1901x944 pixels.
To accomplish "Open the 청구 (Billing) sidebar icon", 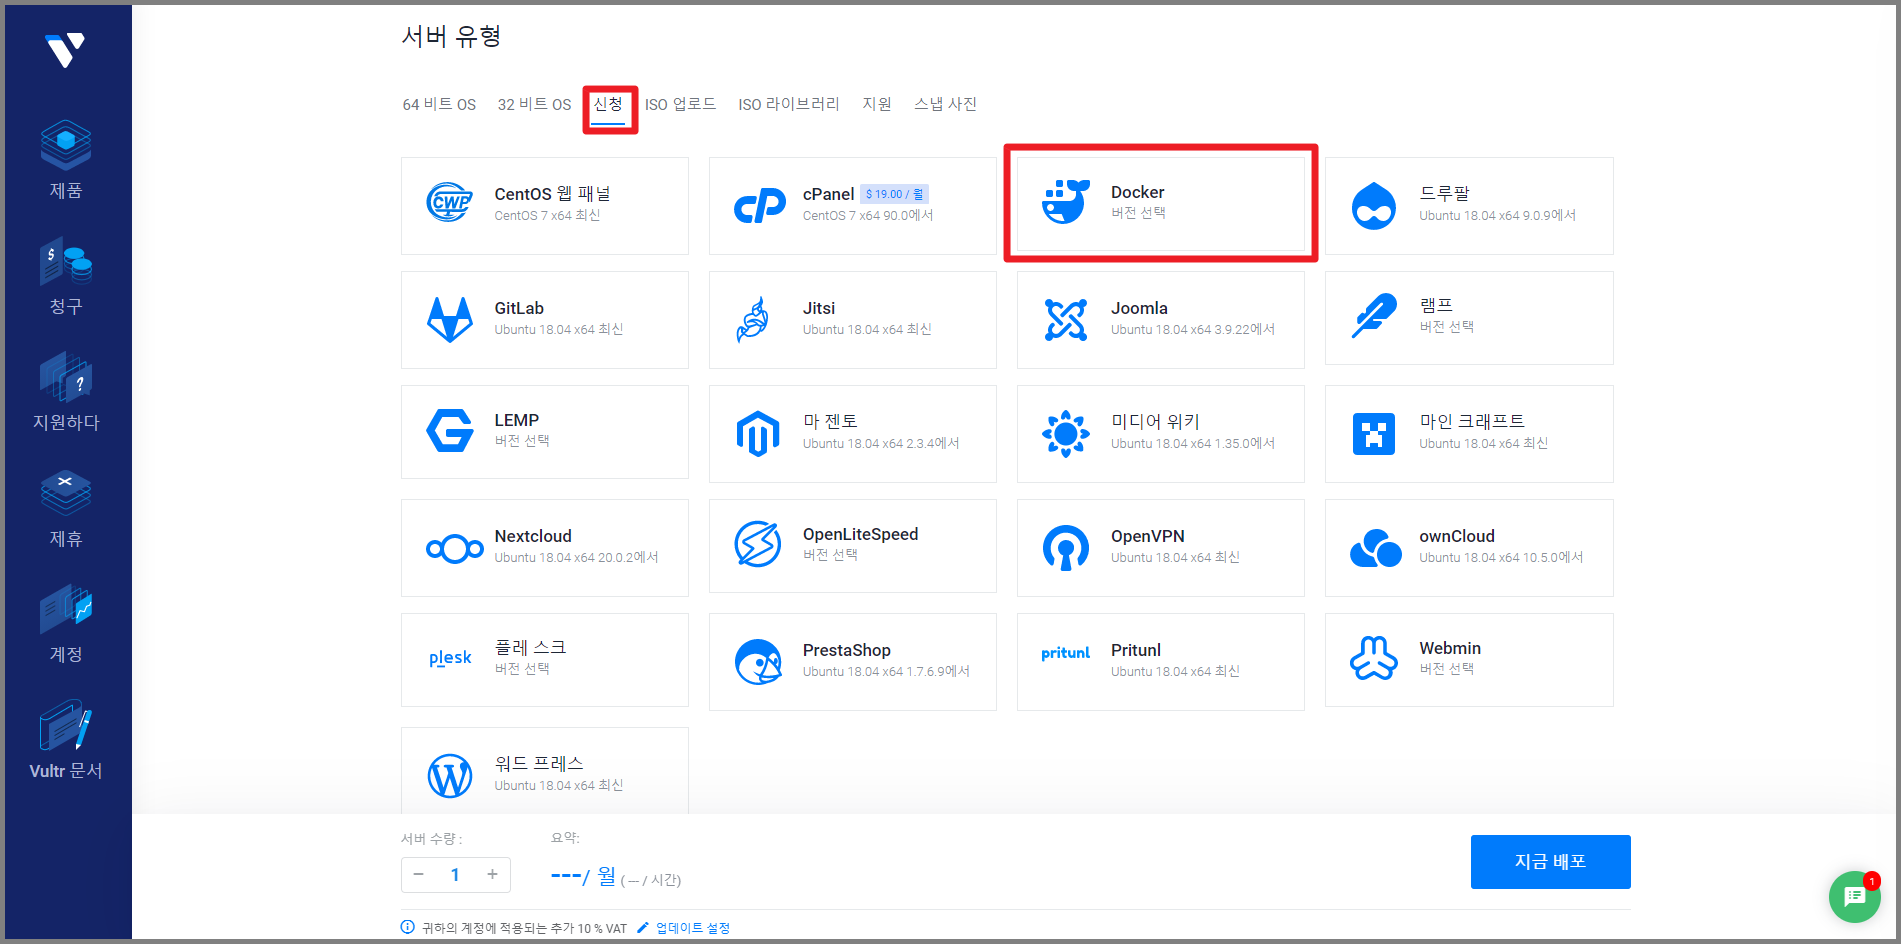I will pyautogui.click(x=66, y=261).
